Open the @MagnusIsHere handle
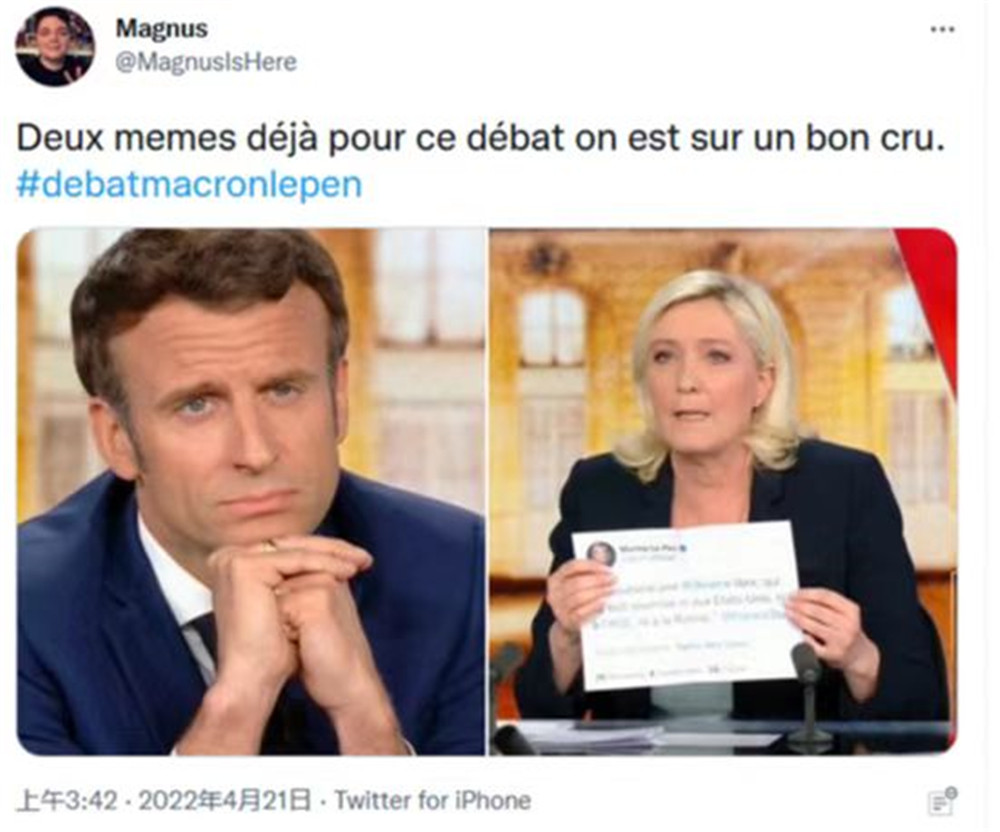Image resolution: width=1000 pixels, height=832 pixels. [206, 62]
